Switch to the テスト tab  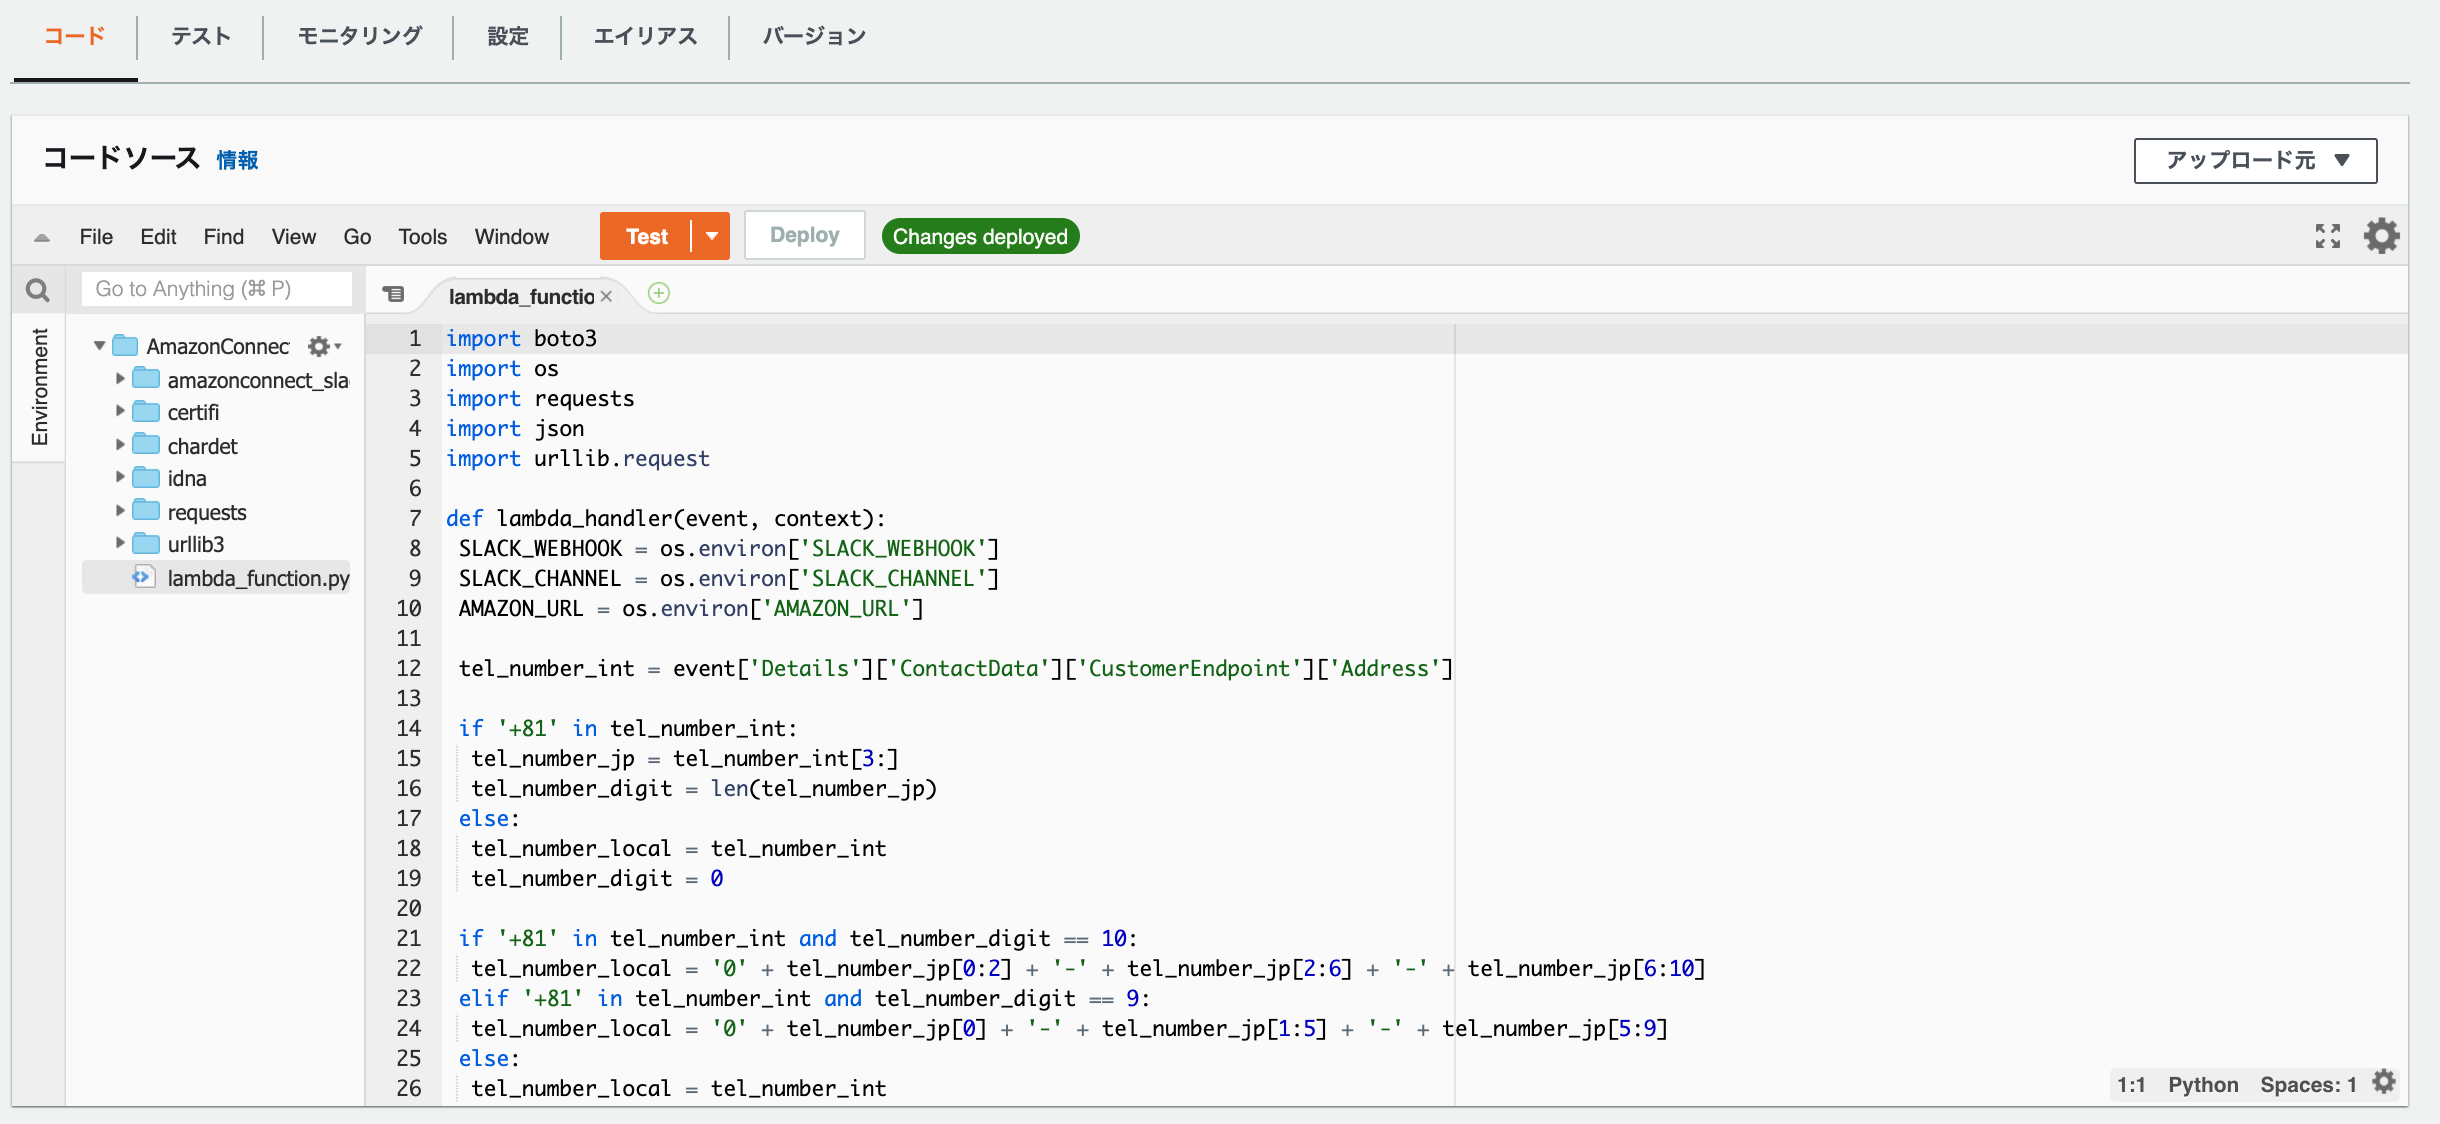click(x=201, y=36)
